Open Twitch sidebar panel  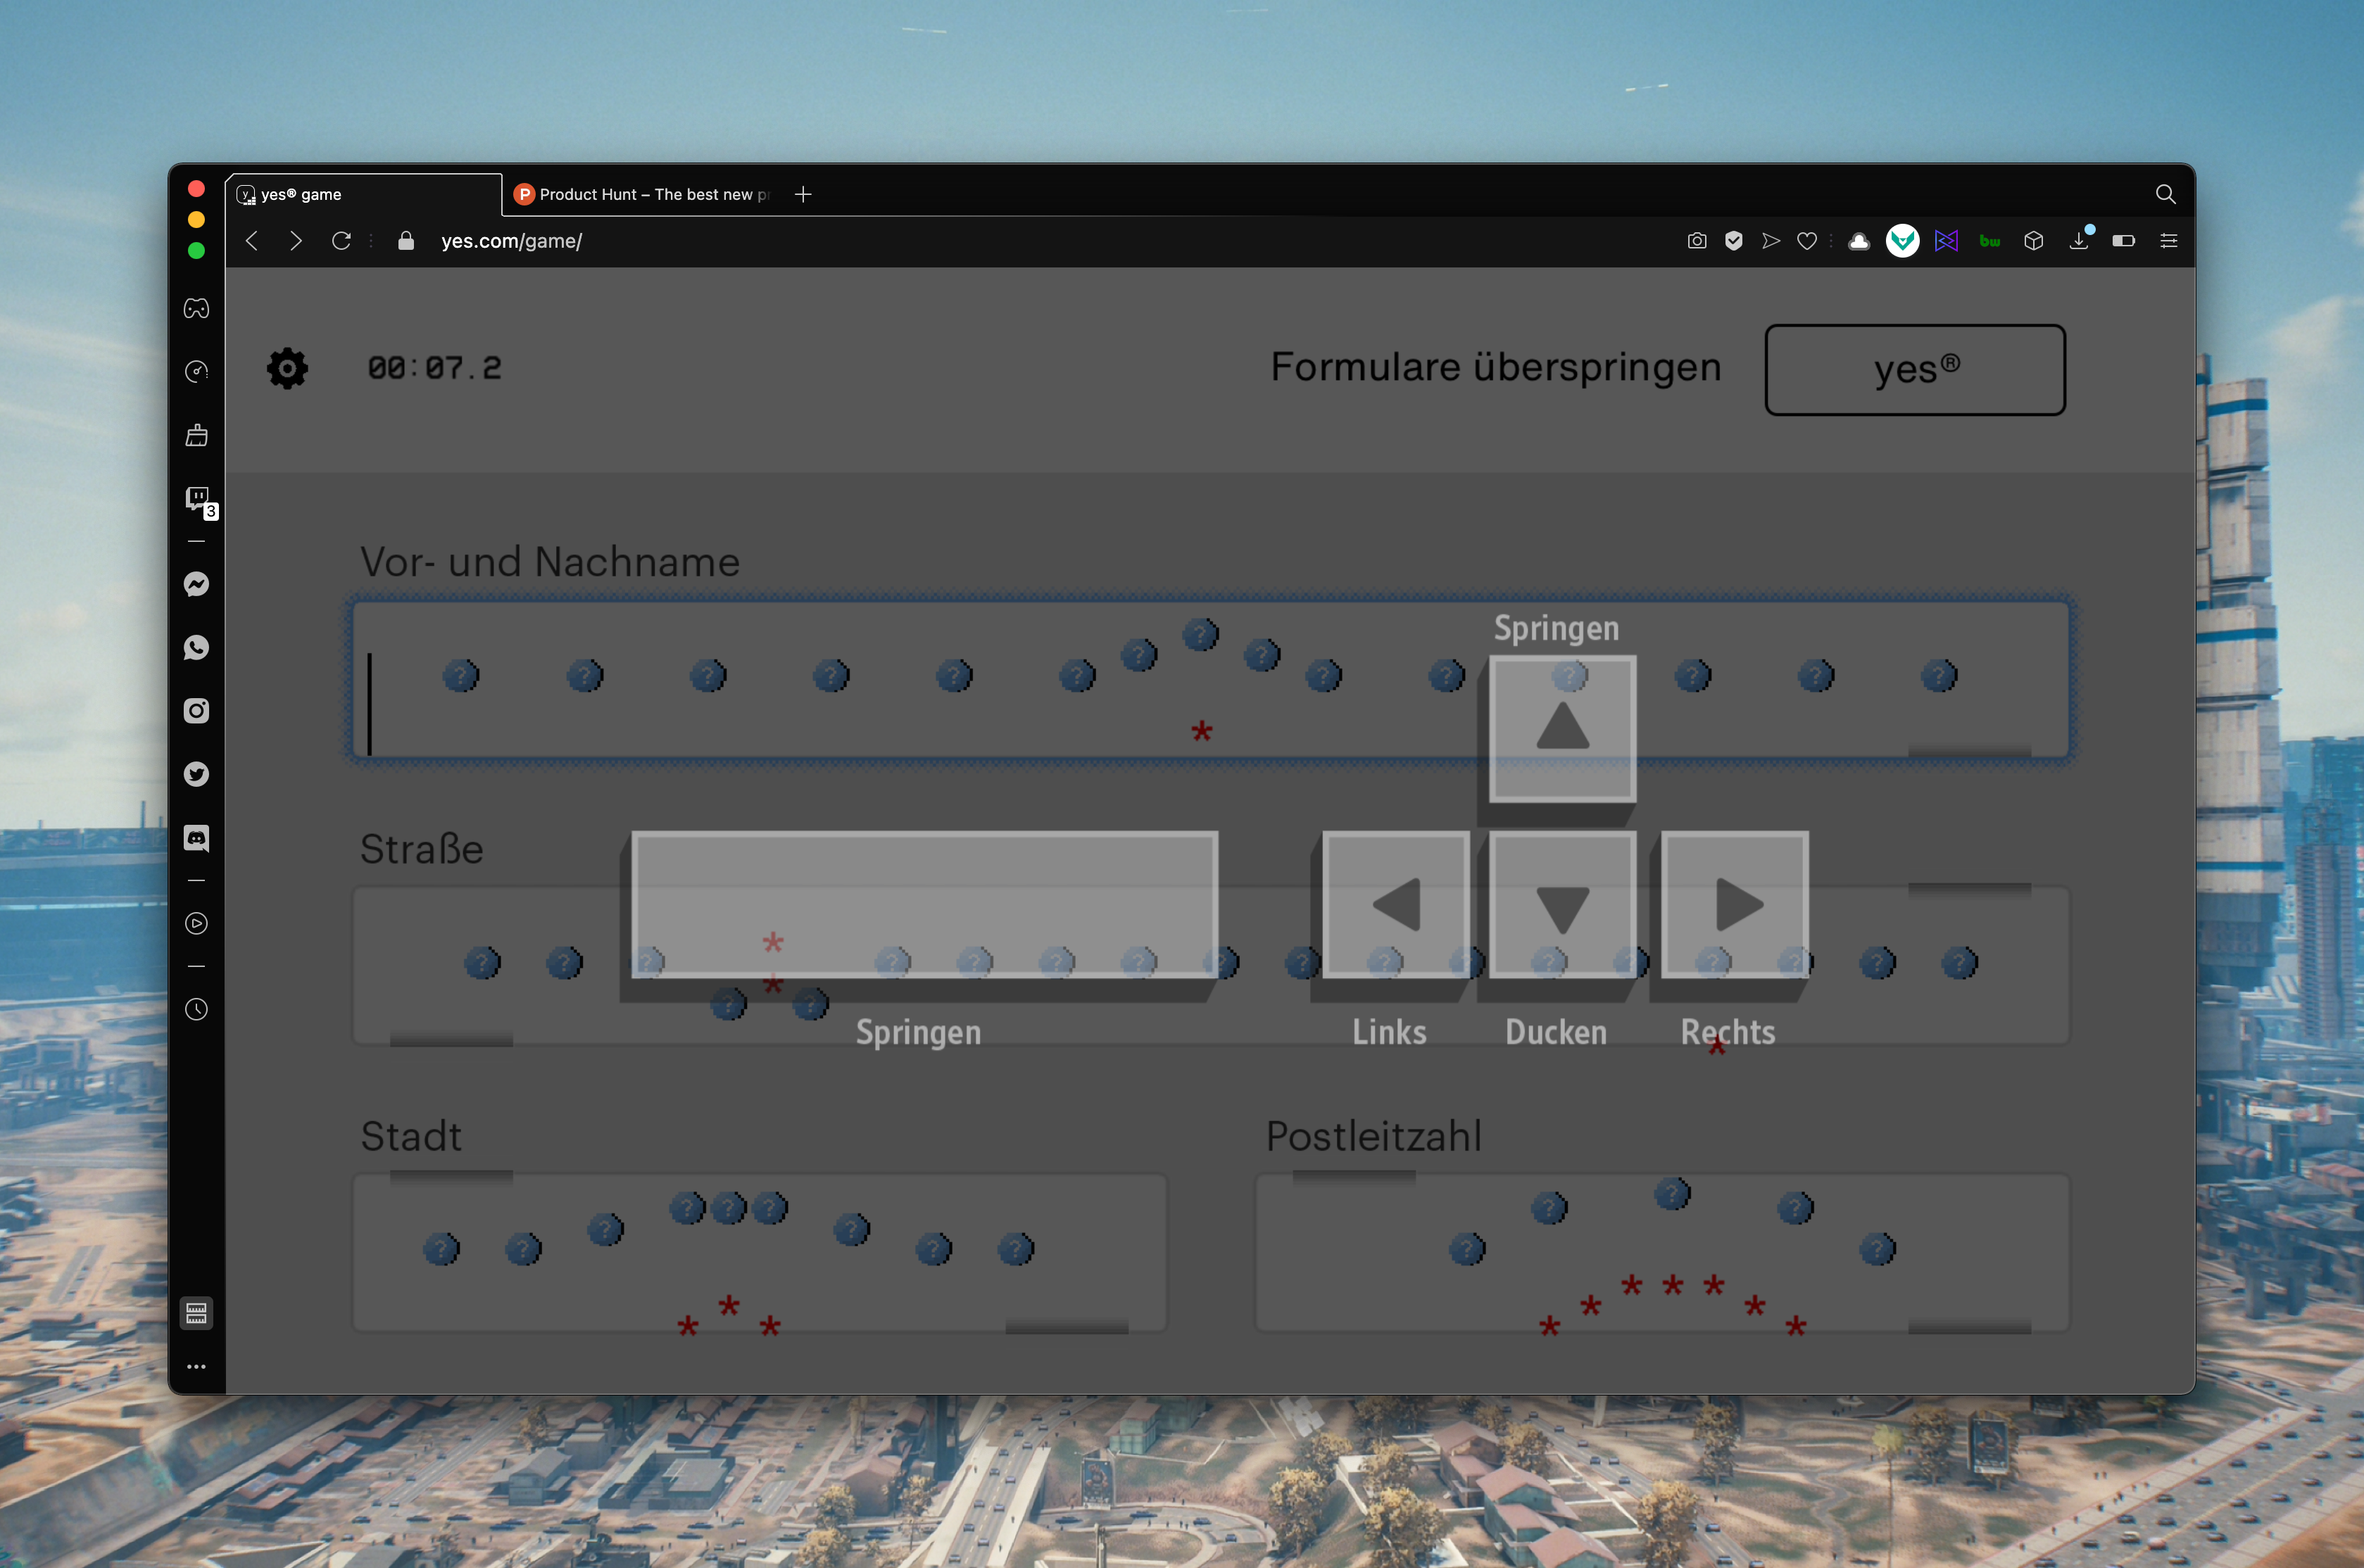click(196, 498)
